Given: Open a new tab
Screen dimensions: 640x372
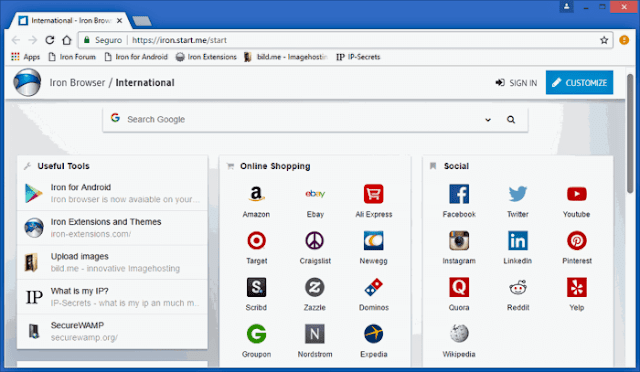Looking at the screenshot, I should 142,20.
